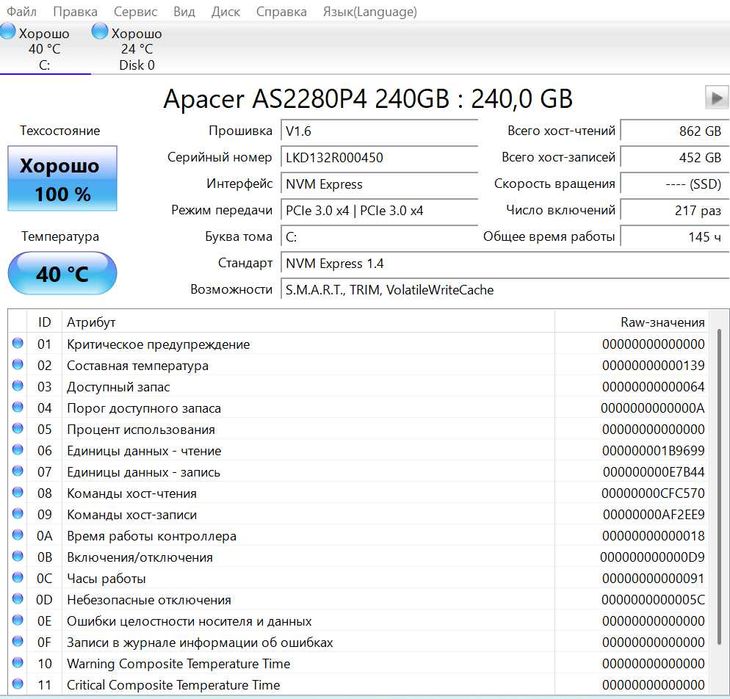Click raw value 000000000000D9
The image size is (730, 699).
[x=652, y=557]
